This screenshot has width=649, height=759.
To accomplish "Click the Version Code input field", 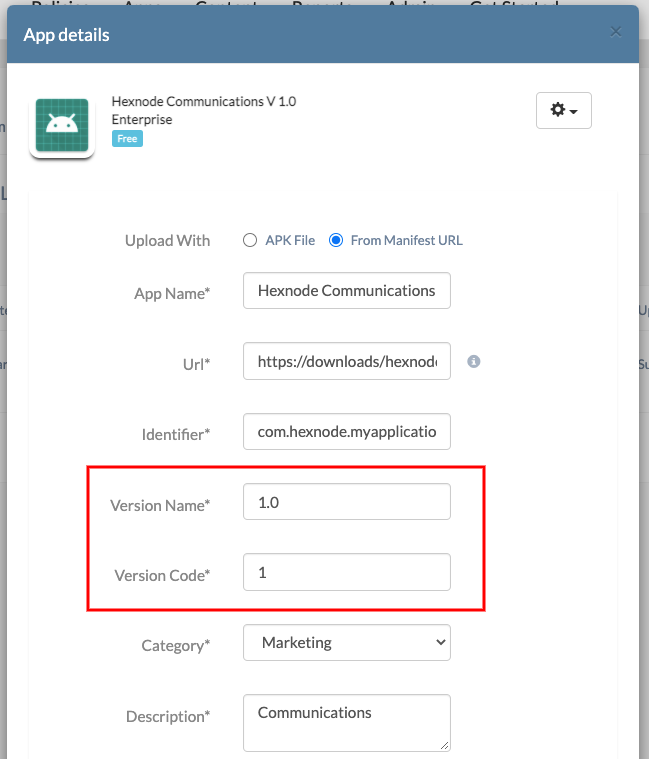I will (x=347, y=572).
